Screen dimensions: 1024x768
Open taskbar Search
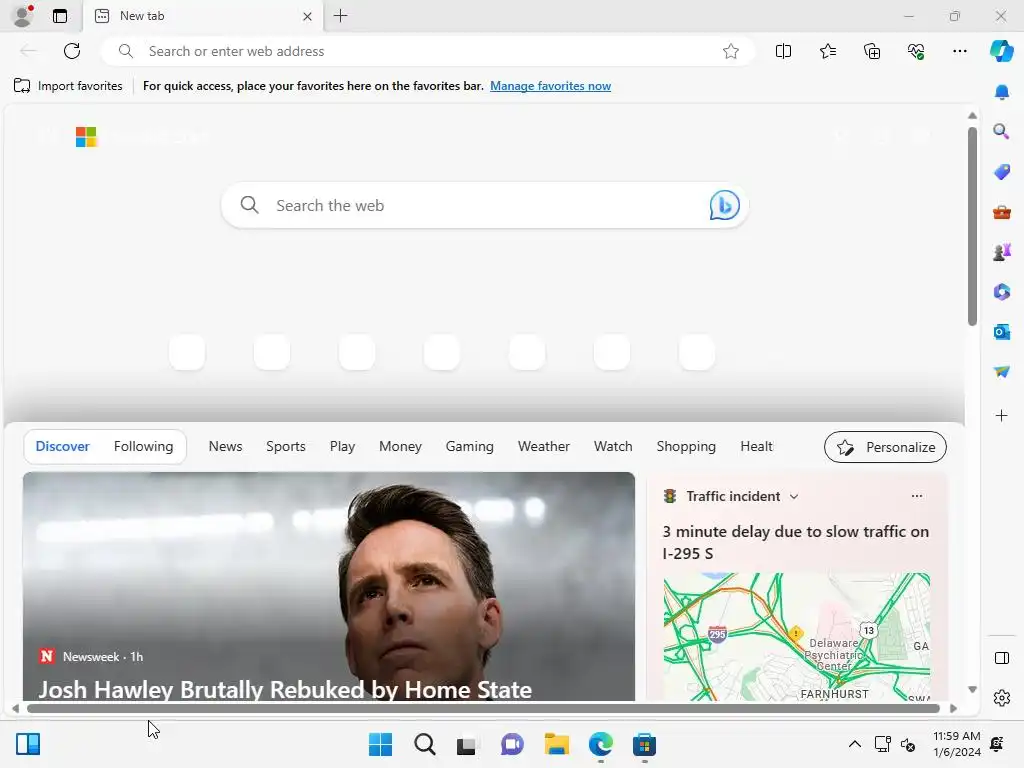(x=424, y=744)
